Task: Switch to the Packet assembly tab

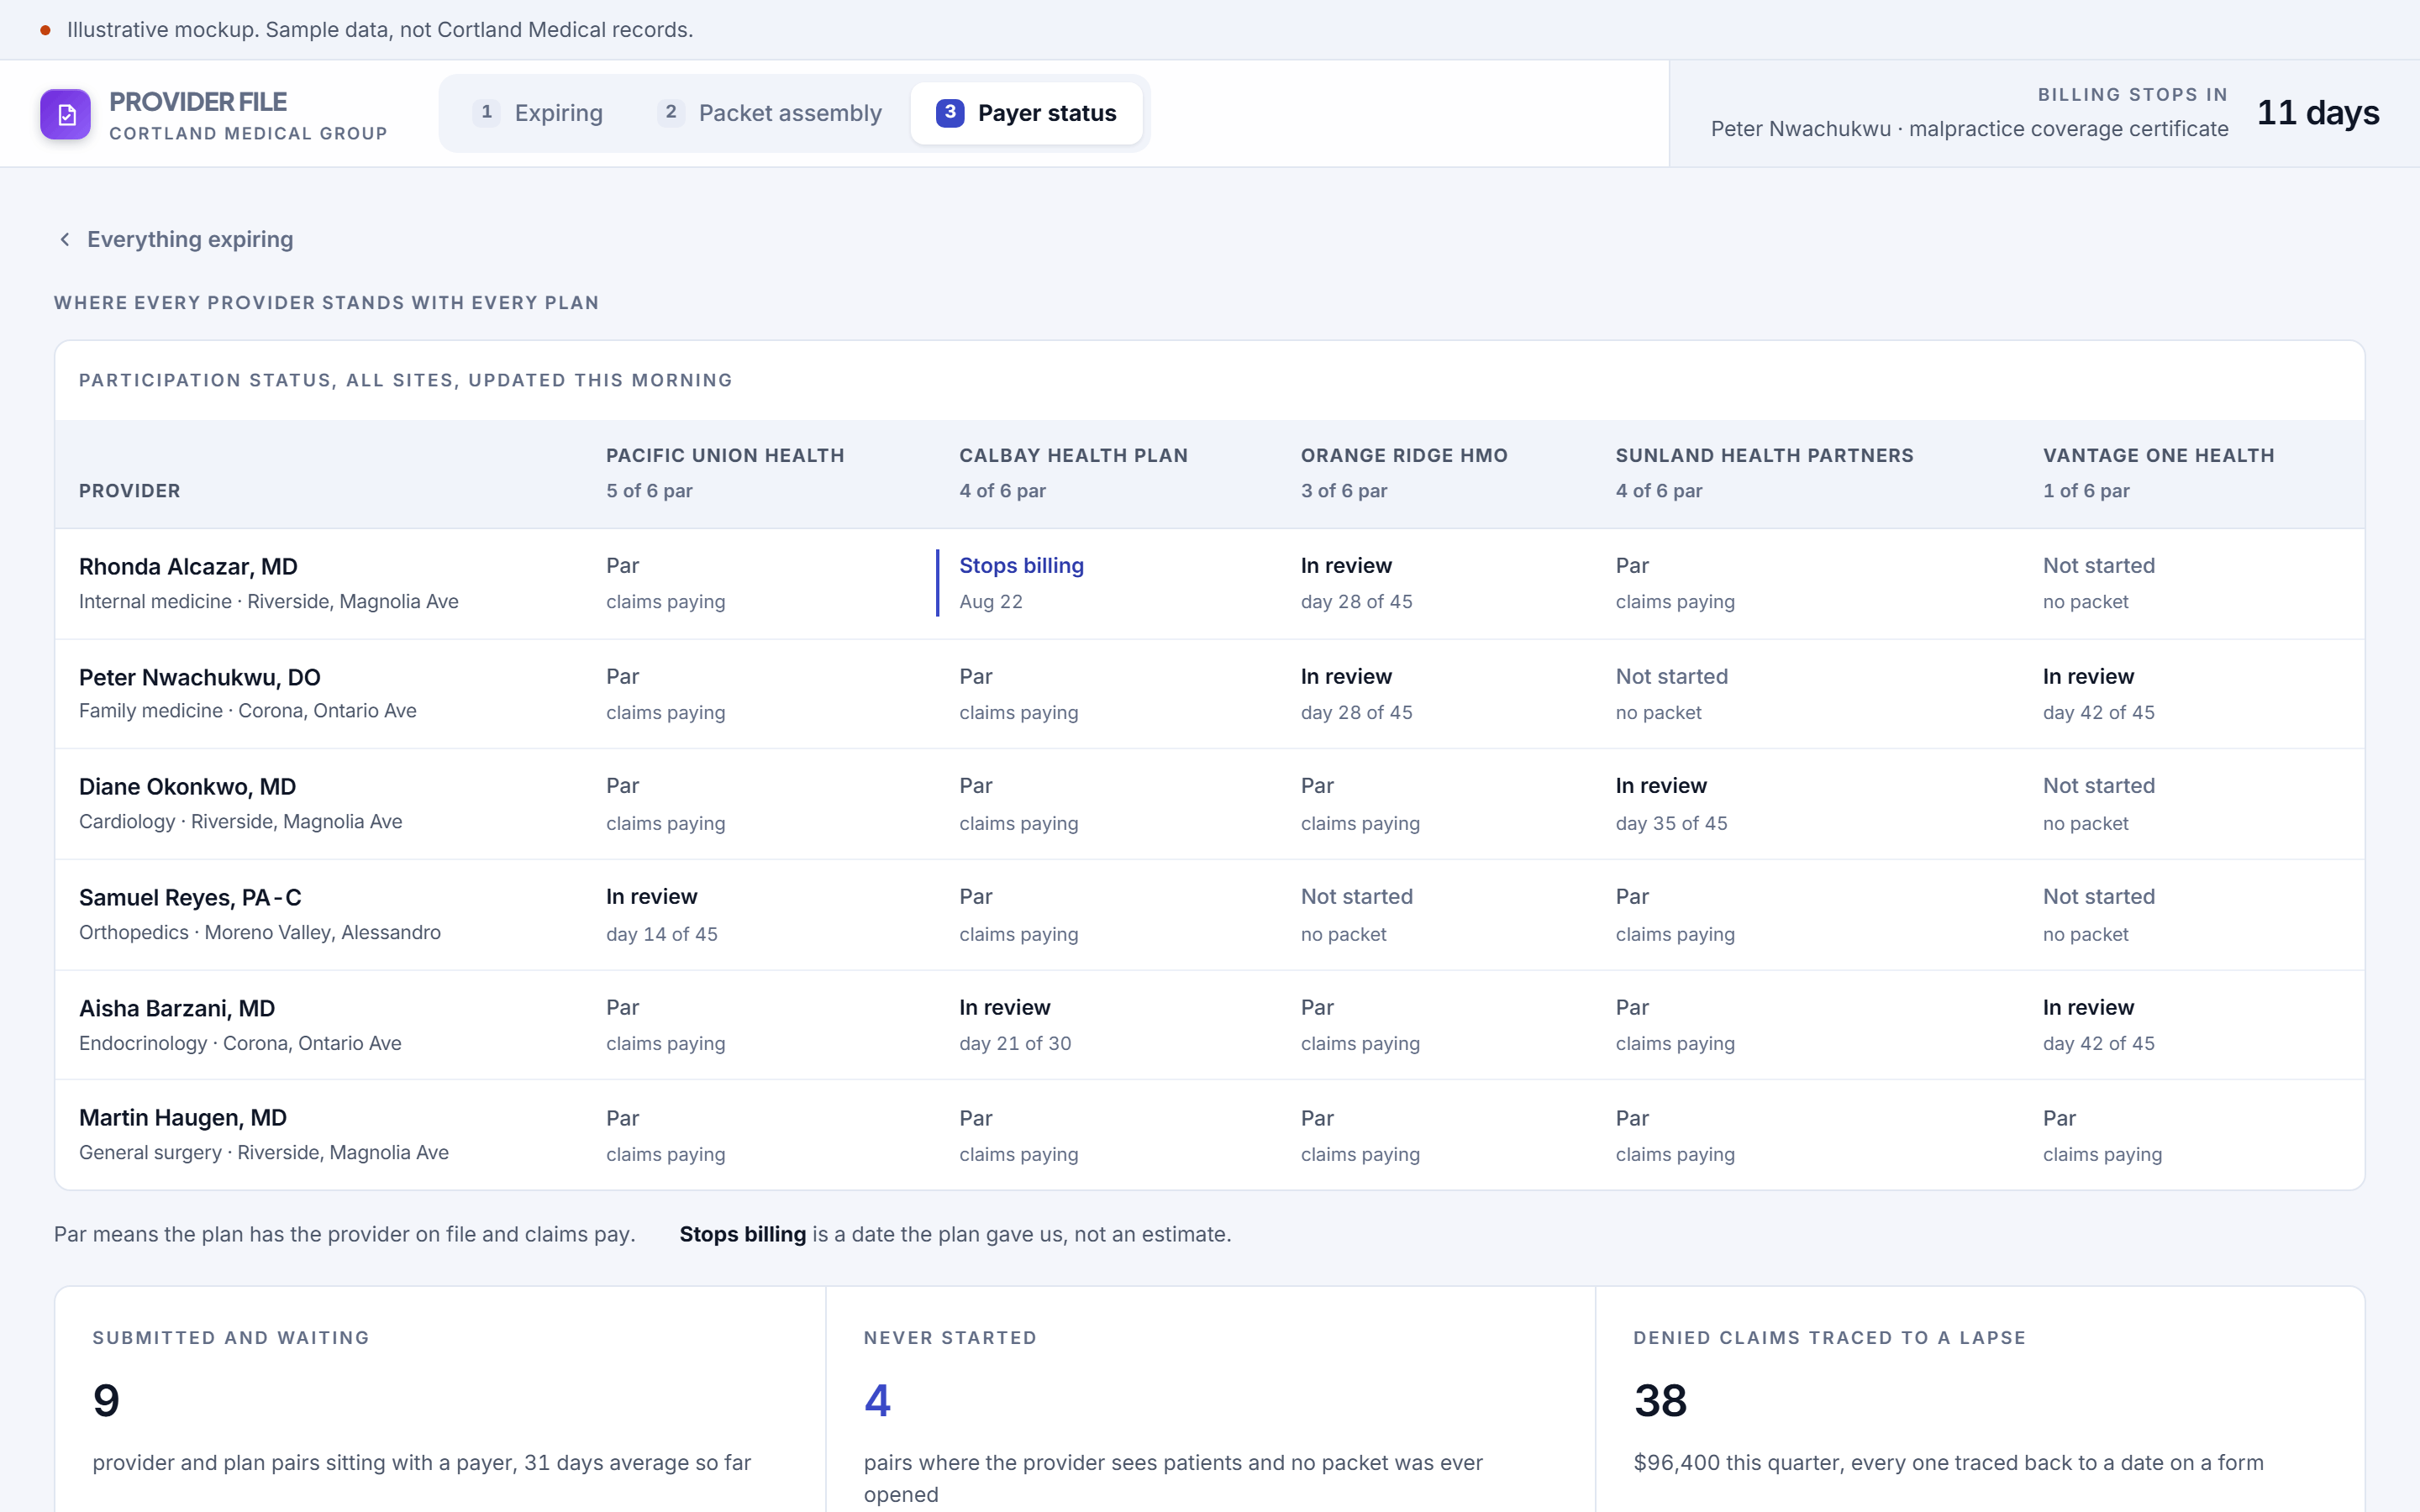Action: [770, 113]
